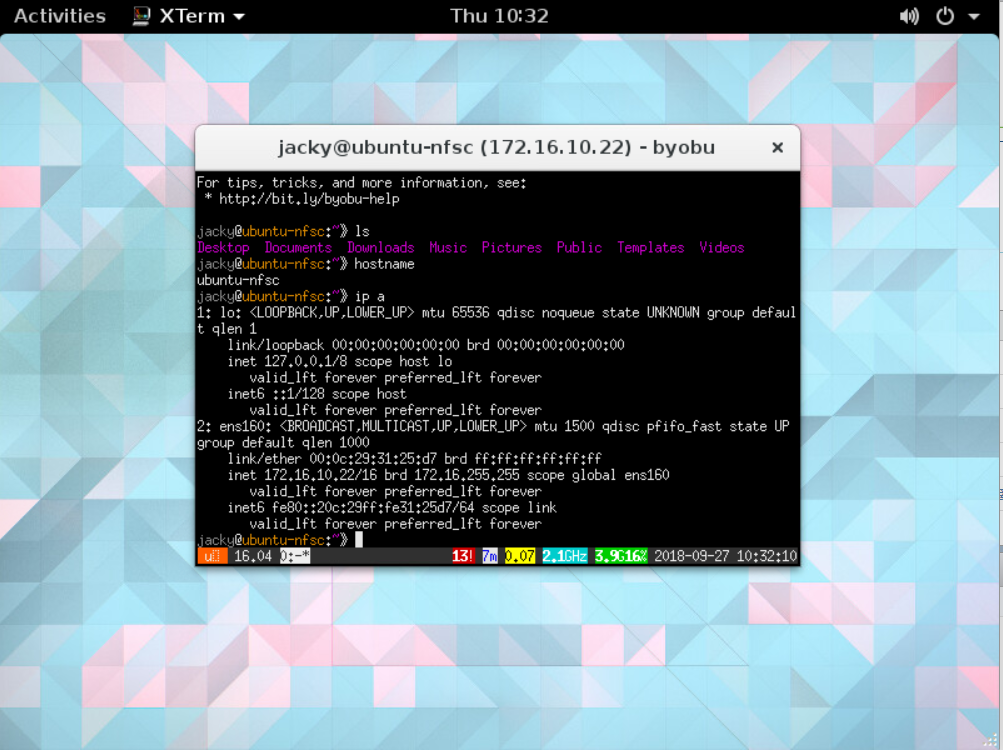Image resolution: width=1003 pixels, height=750 pixels.
Task: Click the http://bit.ly/byobu-help URL
Action: (x=309, y=199)
